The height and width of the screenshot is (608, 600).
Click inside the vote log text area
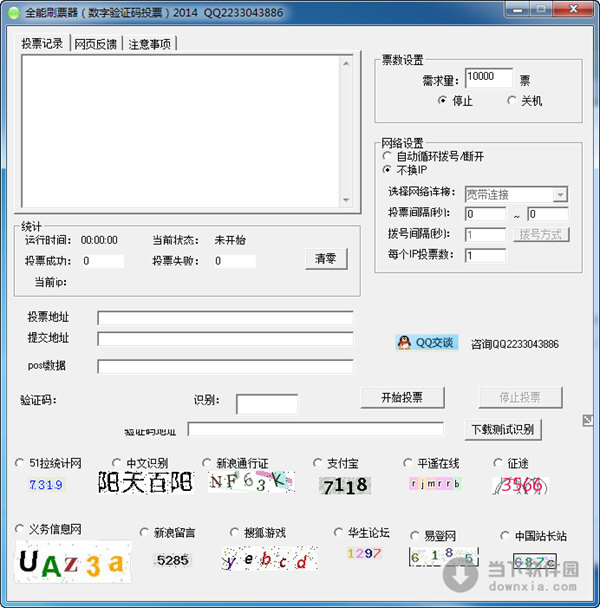[181, 132]
